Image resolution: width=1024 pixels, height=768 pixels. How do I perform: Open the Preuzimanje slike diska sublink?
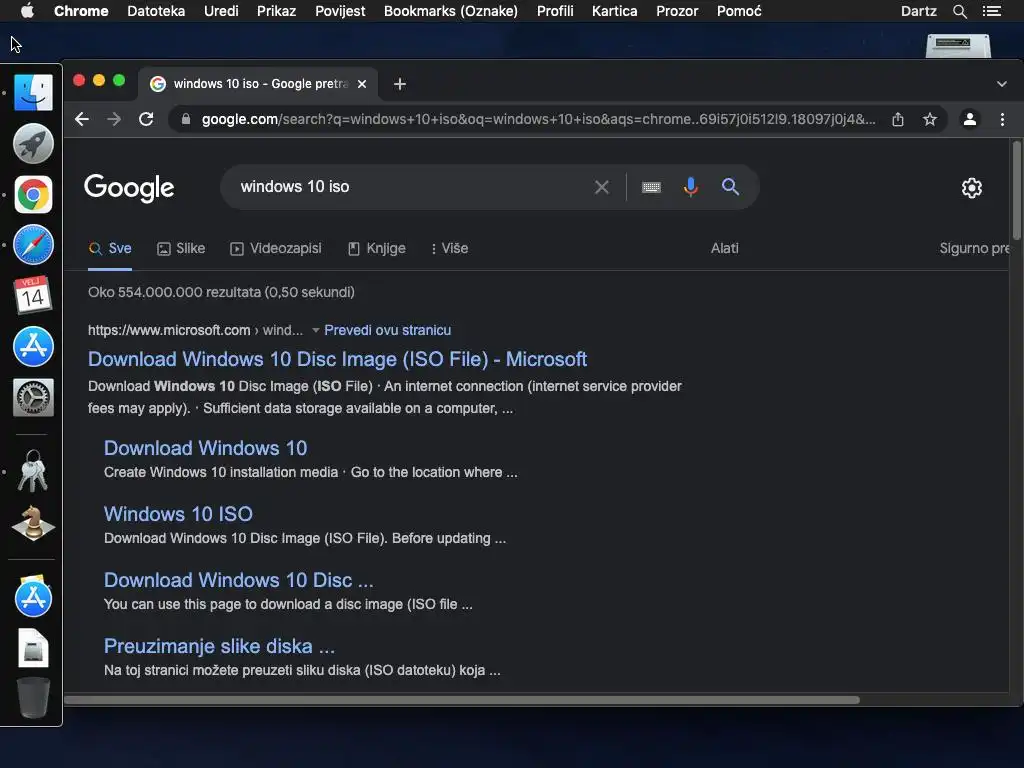(219, 646)
